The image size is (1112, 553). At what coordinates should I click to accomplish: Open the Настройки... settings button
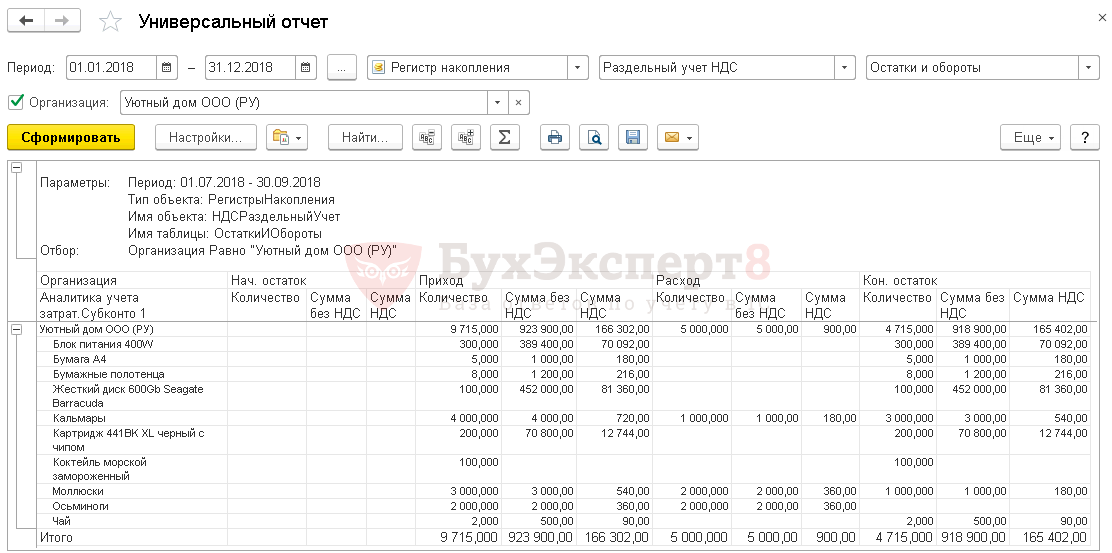pyautogui.click(x=205, y=138)
